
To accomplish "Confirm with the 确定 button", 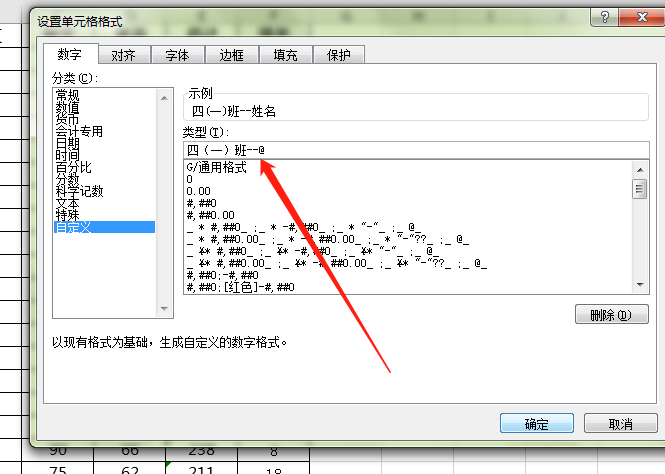I will coord(536,424).
